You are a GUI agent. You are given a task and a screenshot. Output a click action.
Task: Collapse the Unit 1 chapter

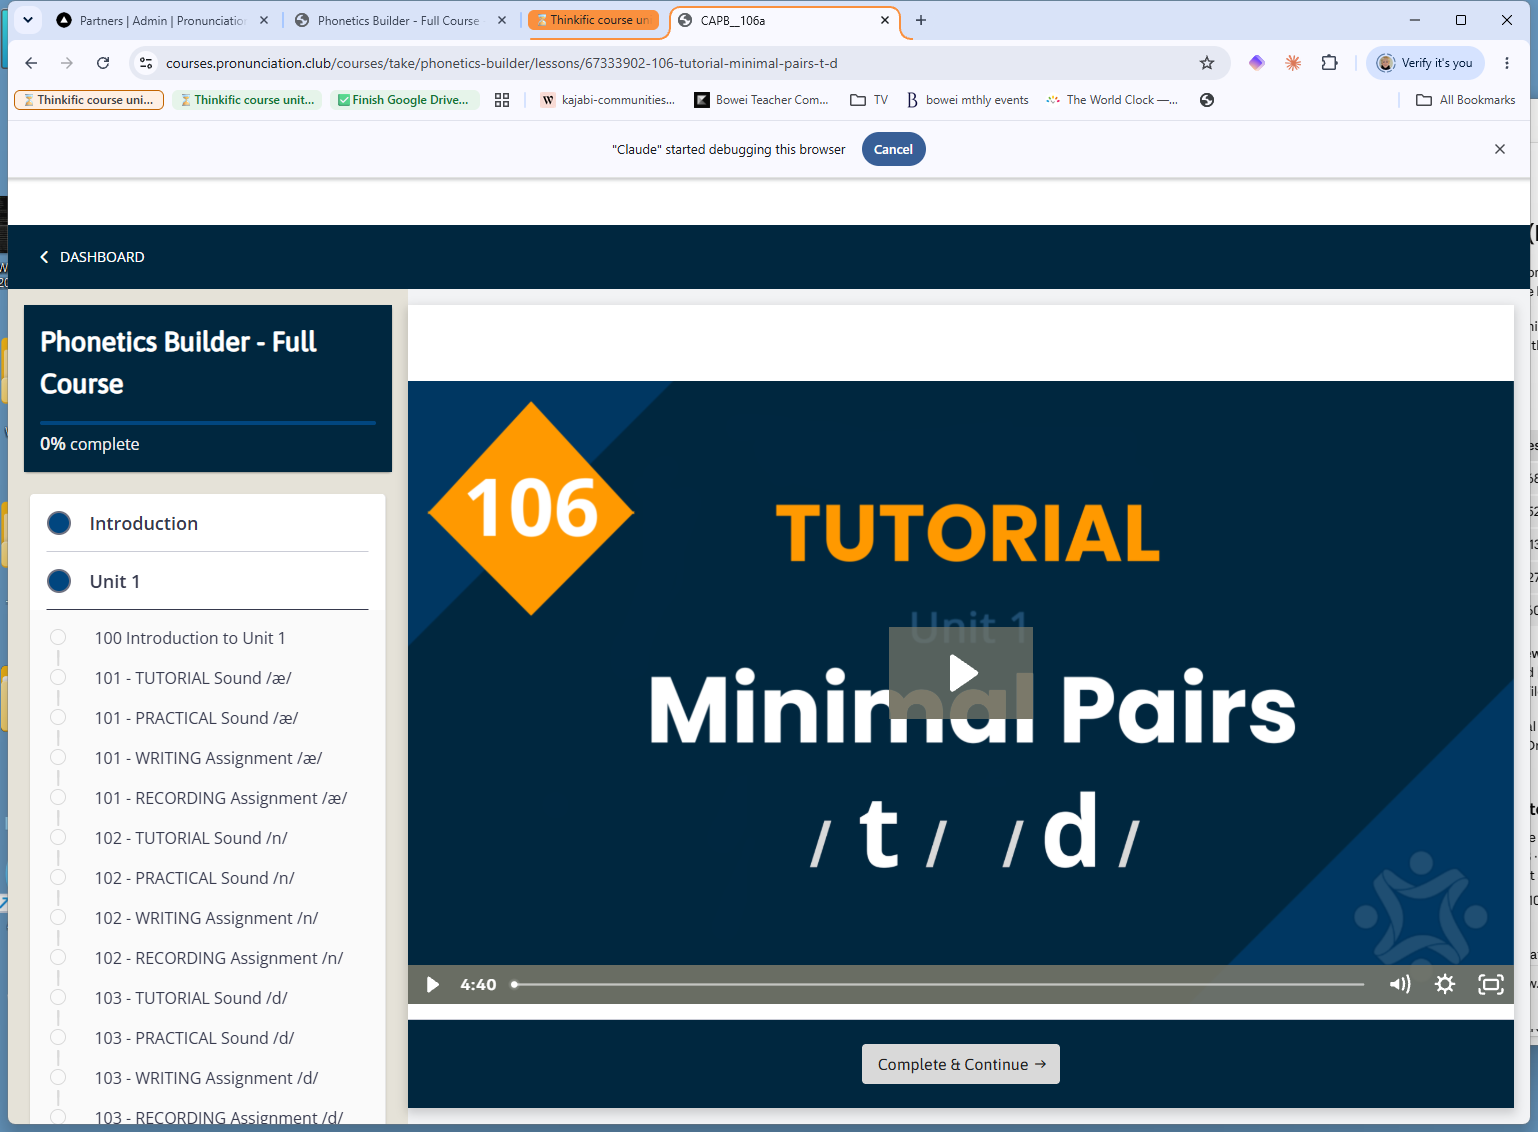coord(207,581)
